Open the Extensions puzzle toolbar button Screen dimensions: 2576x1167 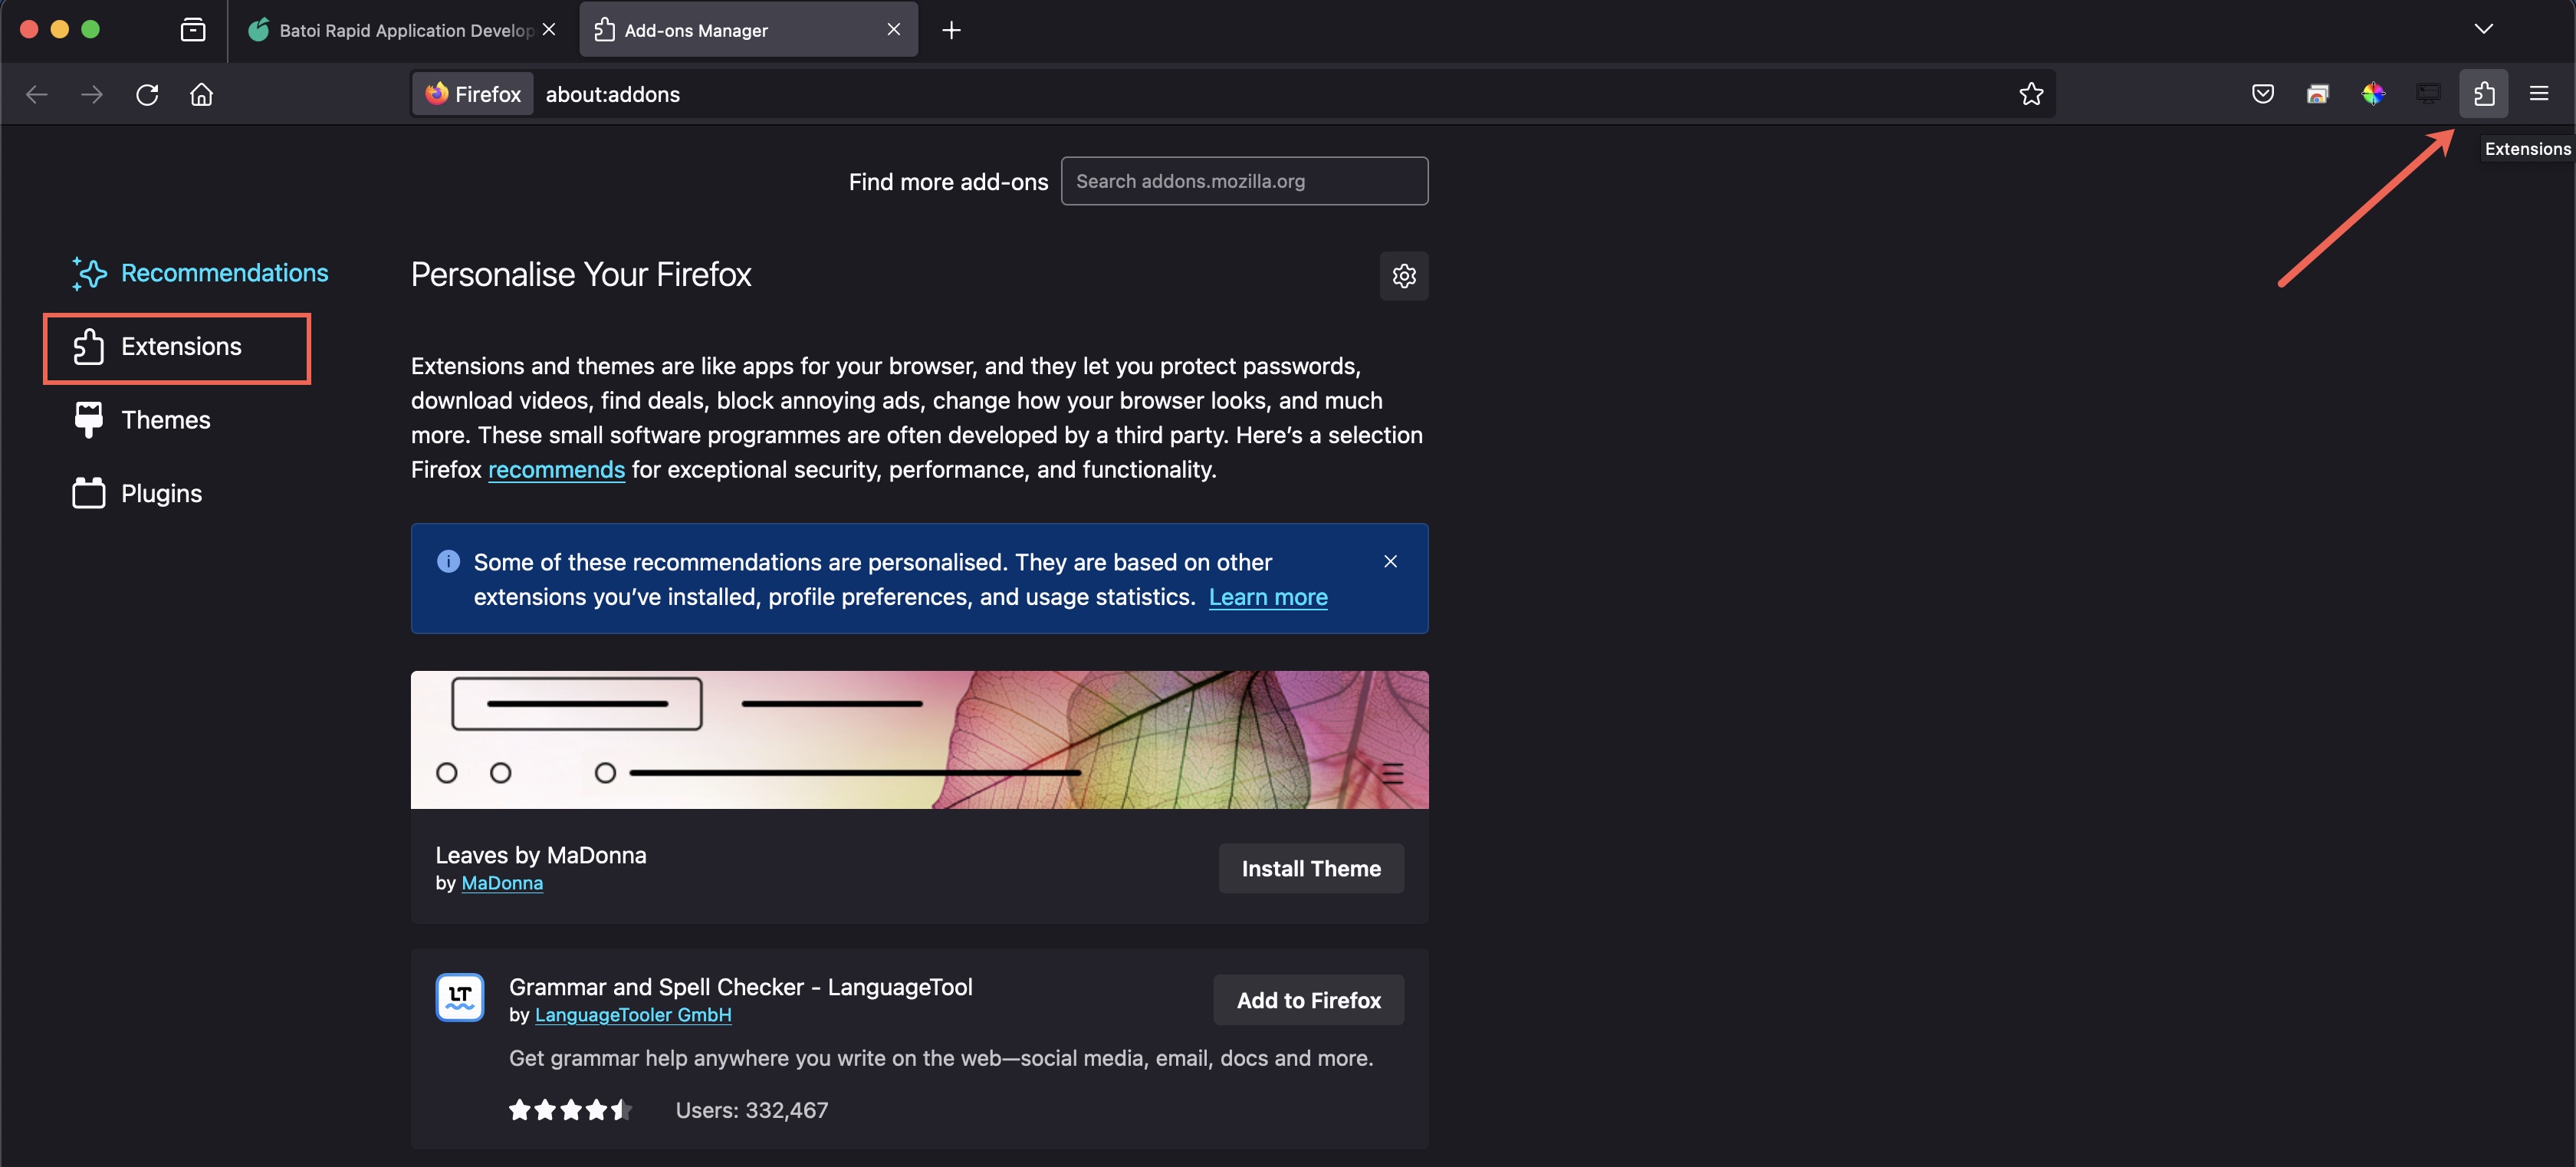point(2484,94)
